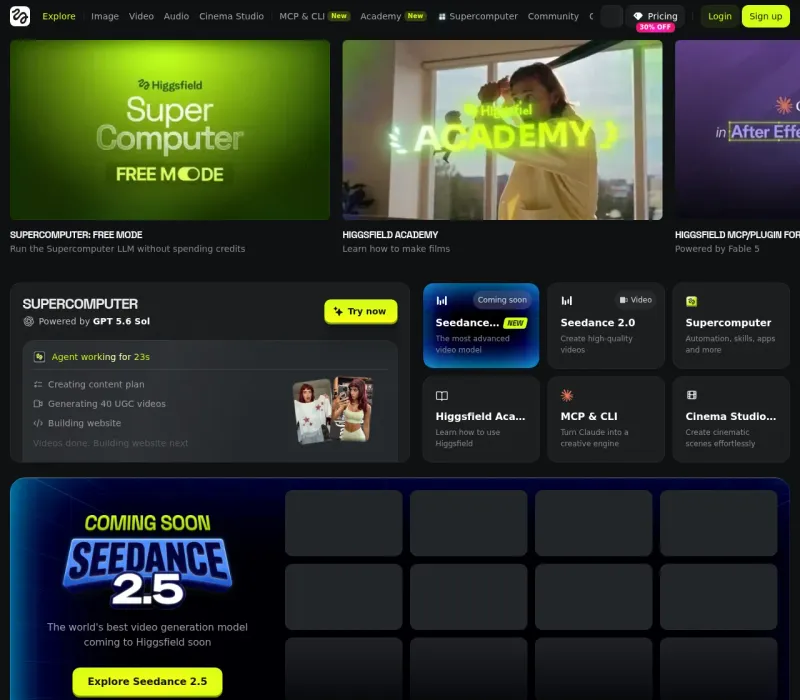This screenshot has height=700, width=800.
Task: Open Community nav item
Action: pyautogui.click(x=553, y=16)
